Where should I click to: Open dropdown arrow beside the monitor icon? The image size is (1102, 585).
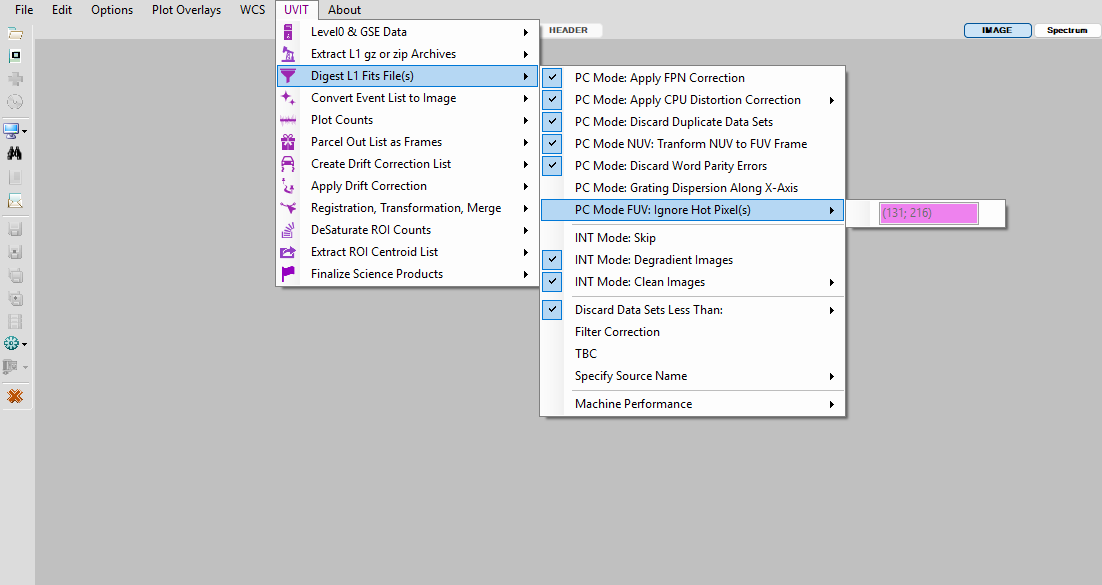click(x=25, y=131)
